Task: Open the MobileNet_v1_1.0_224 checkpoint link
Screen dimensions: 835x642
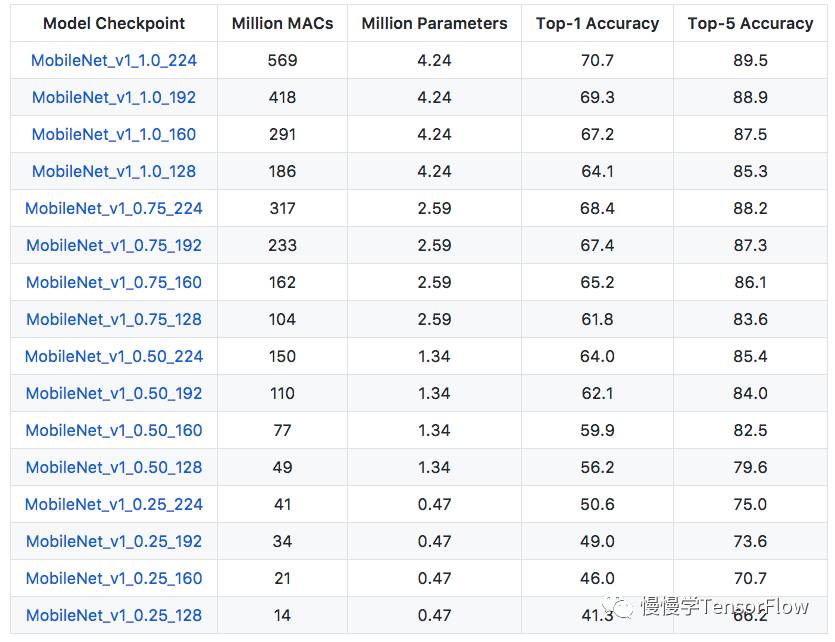Action: [x=114, y=60]
